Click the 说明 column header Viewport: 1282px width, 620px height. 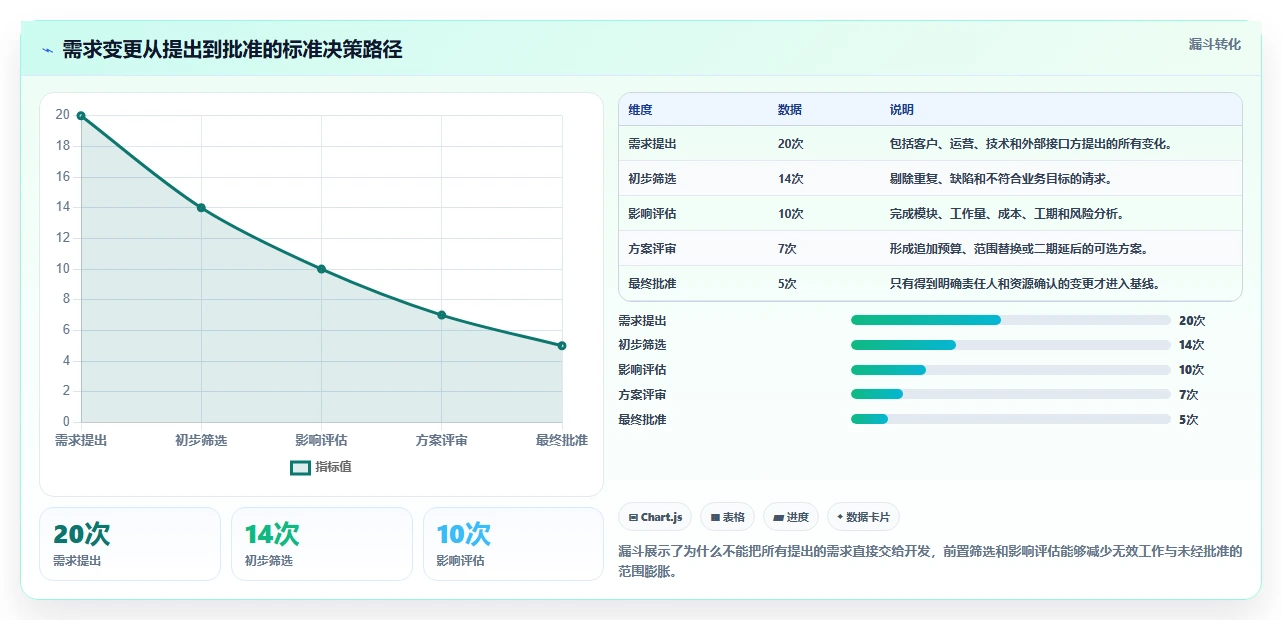point(902,110)
